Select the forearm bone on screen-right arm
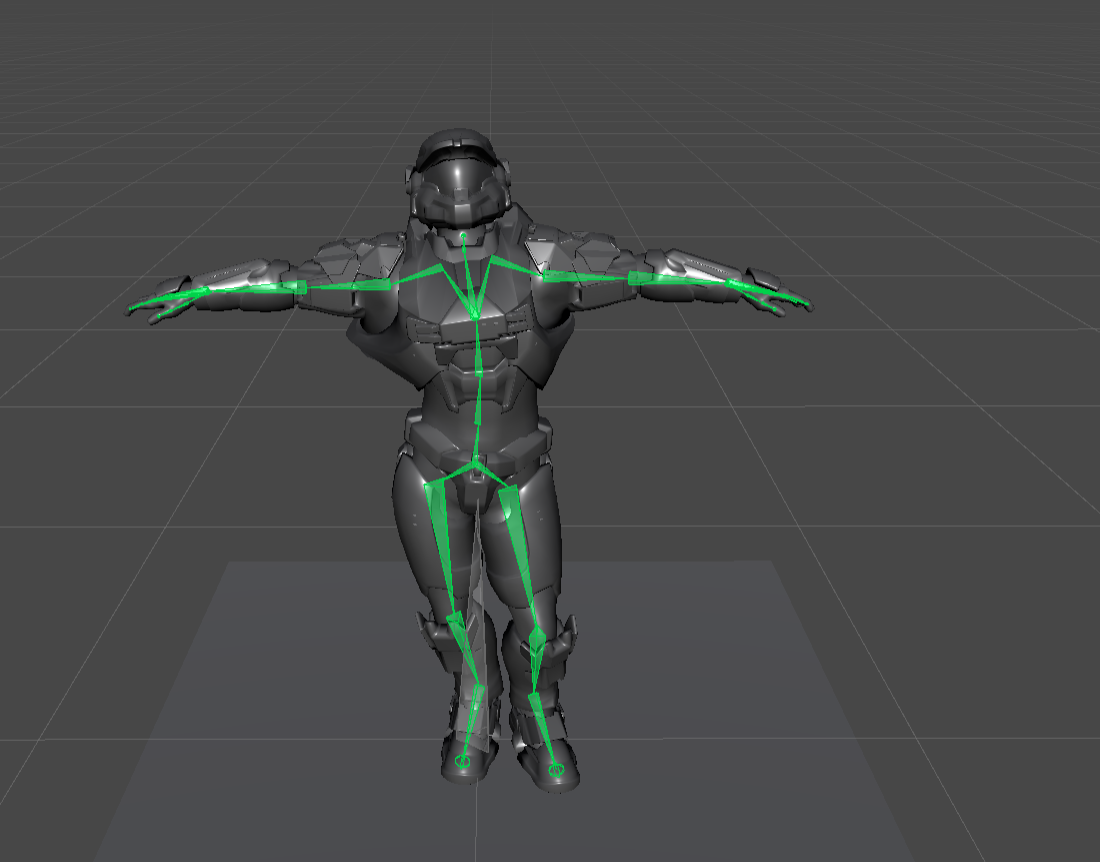The height and width of the screenshot is (862, 1100). point(680,279)
